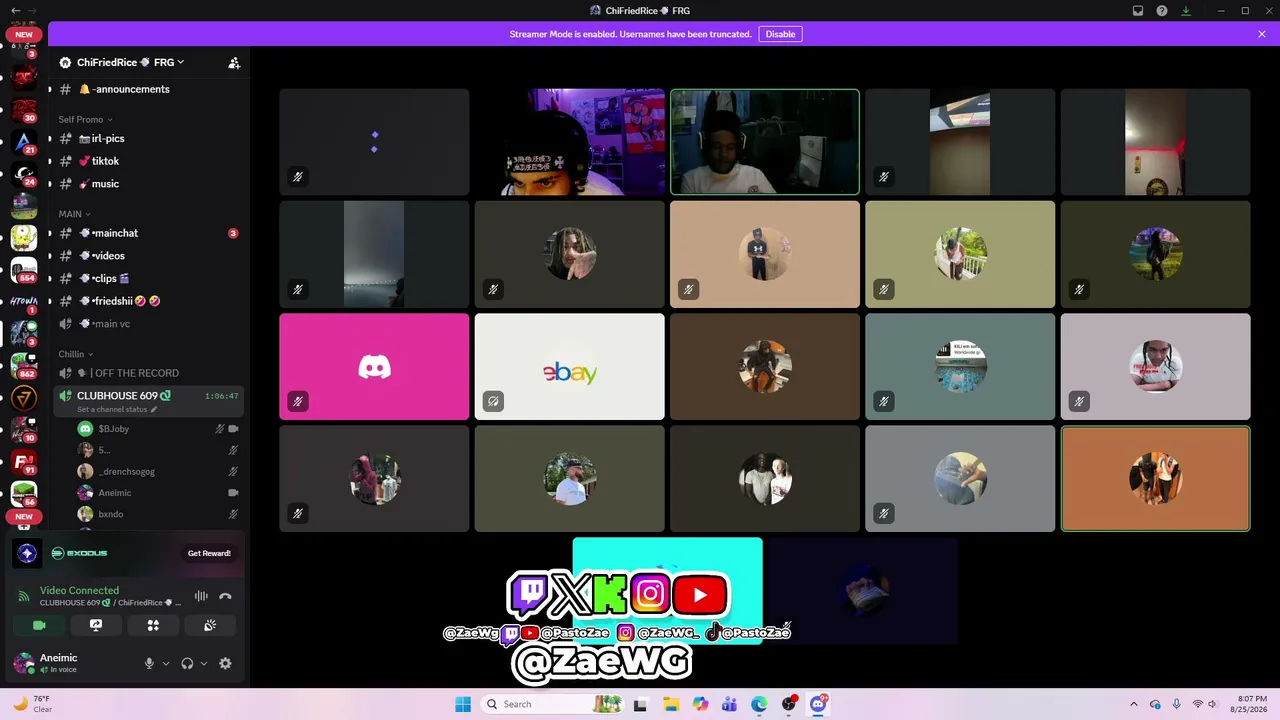Collapse the Self Promo category

pos(85,119)
